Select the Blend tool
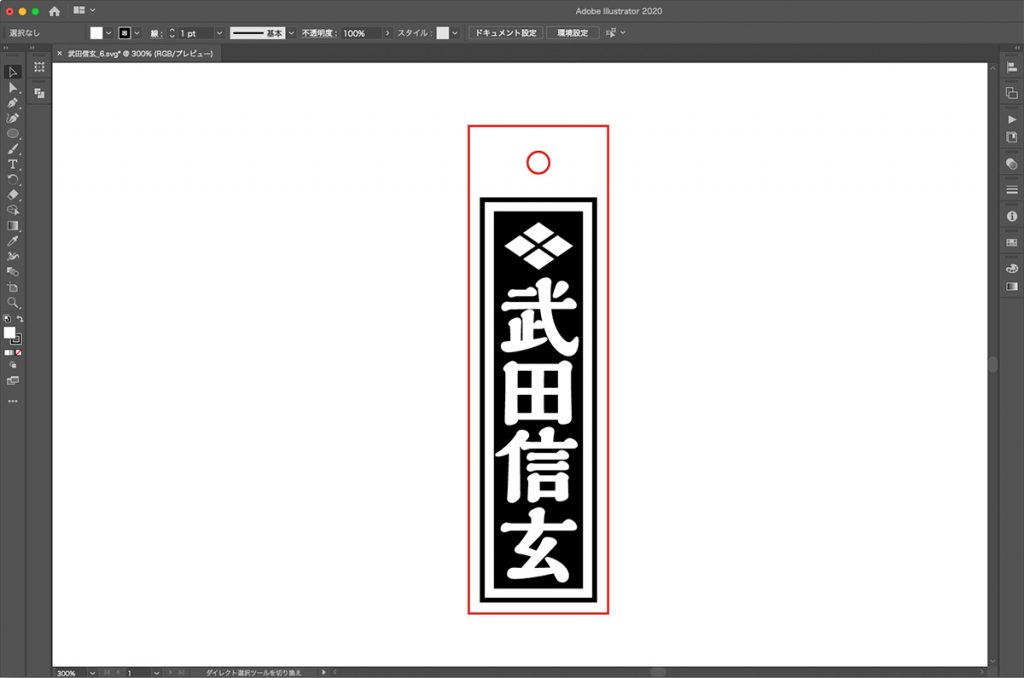Viewport: 1024px width, 678px height. [x=12, y=272]
